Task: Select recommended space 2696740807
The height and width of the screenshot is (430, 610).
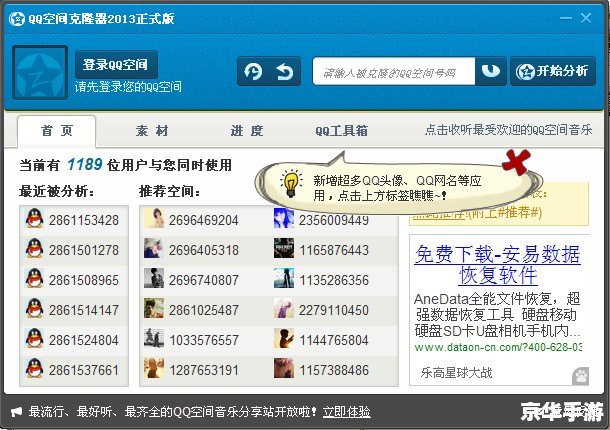Action: coord(203,280)
